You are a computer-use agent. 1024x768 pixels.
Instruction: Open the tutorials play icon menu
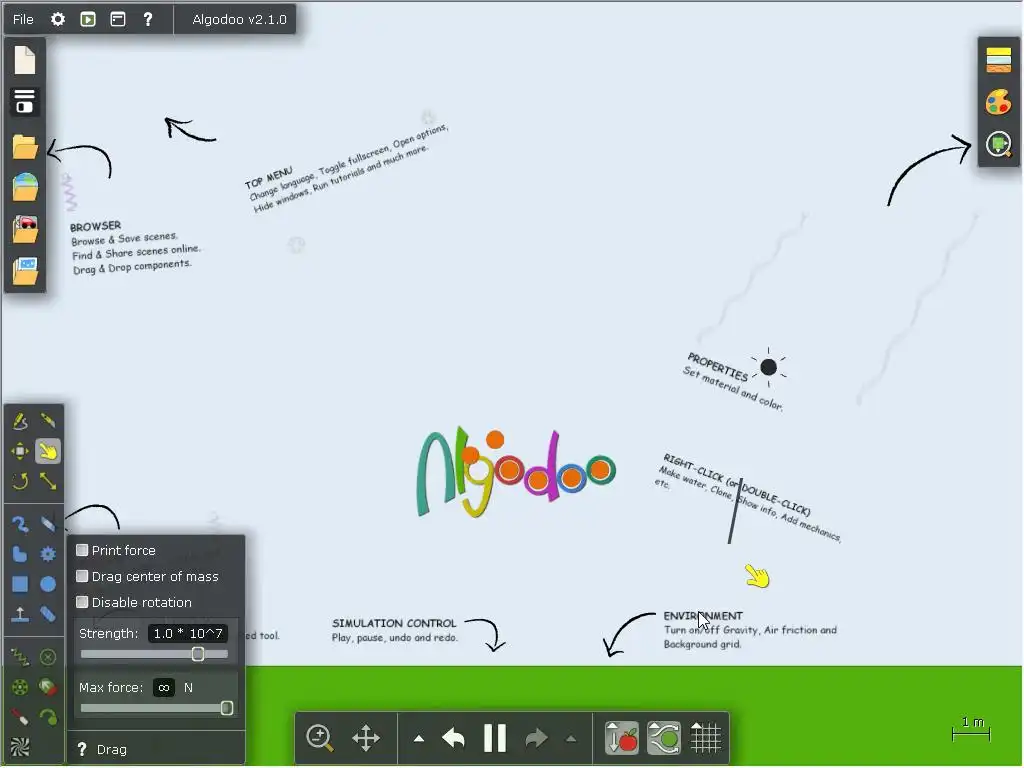tap(88, 20)
